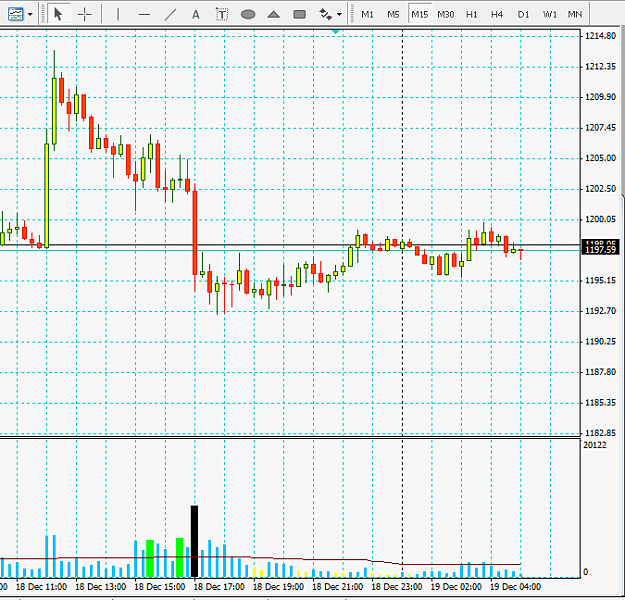This screenshot has width=625, height=600.
Task: Switch to M1 timeframe
Action: pos(368,15)
